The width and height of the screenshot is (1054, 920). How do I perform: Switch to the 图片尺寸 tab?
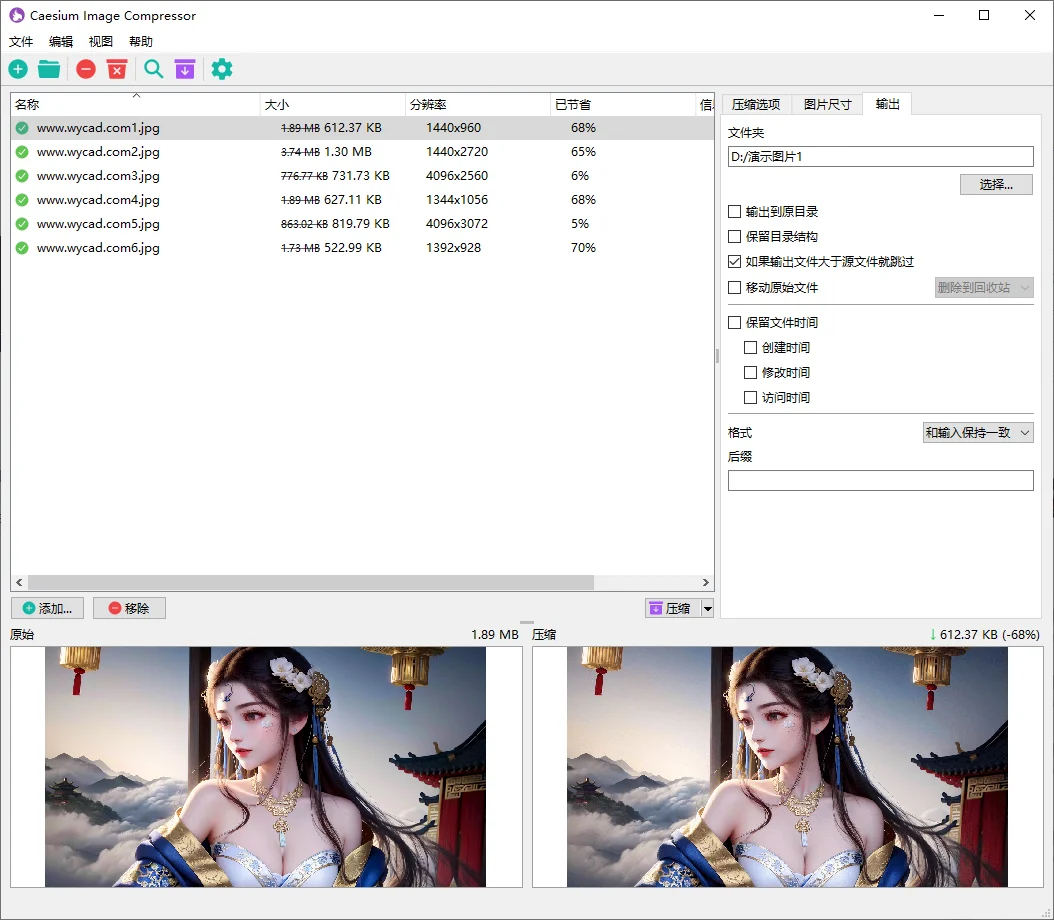[827, 102]
